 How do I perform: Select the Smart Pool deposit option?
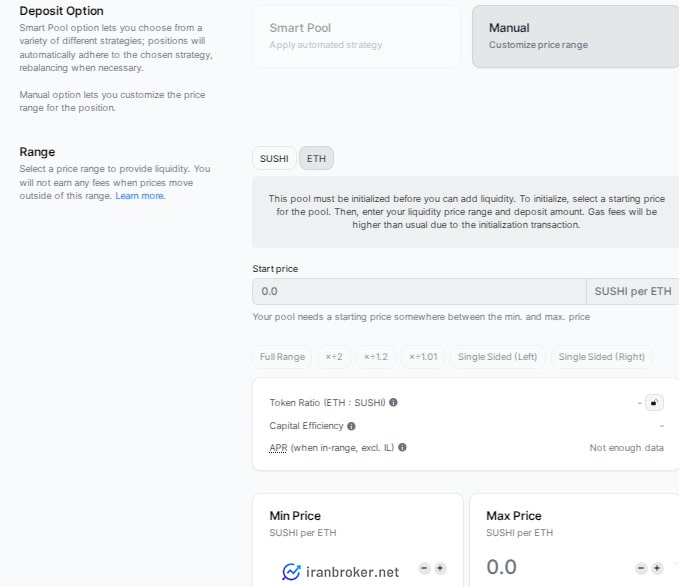point(356,36)
